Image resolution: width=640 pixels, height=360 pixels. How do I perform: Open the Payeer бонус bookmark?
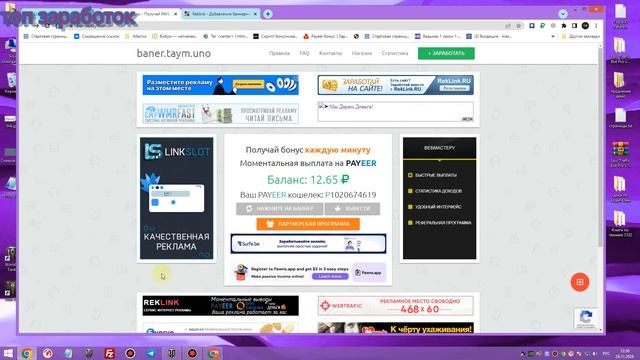[325, 36]
